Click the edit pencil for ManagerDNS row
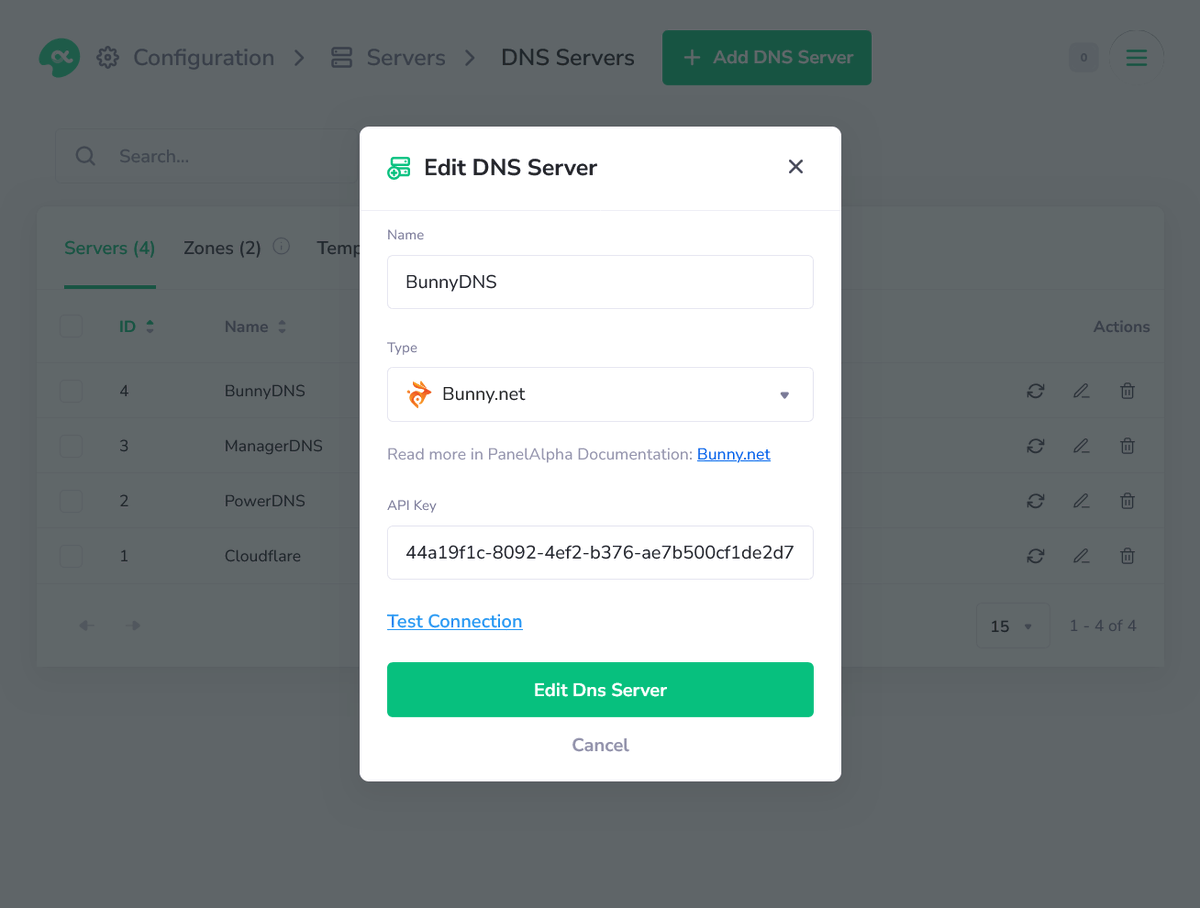Screen dimensions: 1200x908 pyautogui.click(x=1081, y=446)
